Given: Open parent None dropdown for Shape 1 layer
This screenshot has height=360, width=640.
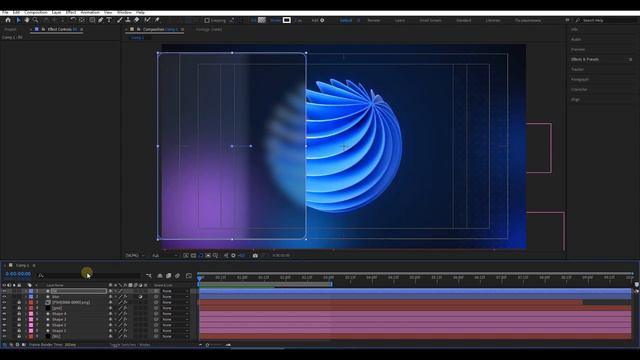Looking at the screenshot, I should click(x=176, y=331).
